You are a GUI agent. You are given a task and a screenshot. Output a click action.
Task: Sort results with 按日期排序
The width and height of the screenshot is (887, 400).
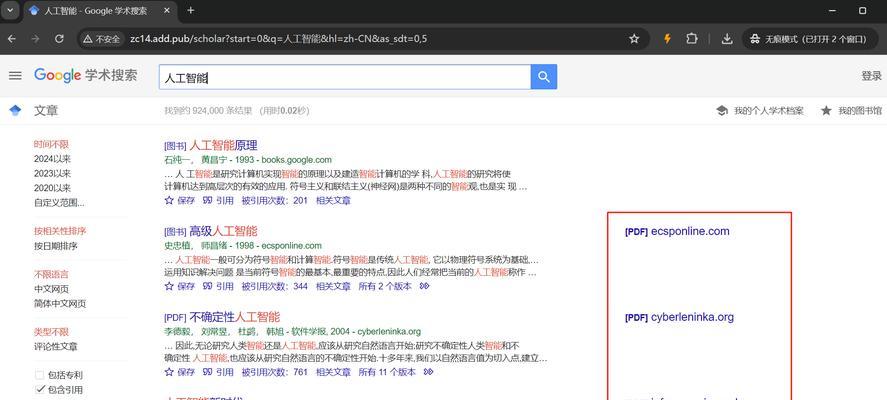click(x=55, y=246)
